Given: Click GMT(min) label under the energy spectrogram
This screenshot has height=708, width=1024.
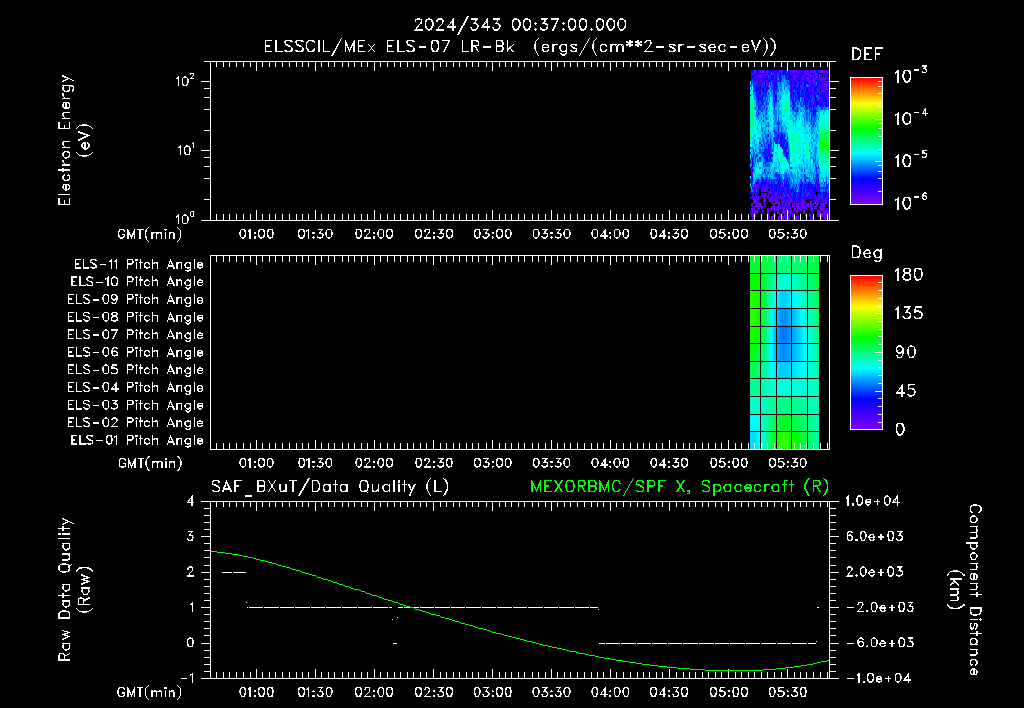Looking at the screenshot, I should (x=150, y=234).
